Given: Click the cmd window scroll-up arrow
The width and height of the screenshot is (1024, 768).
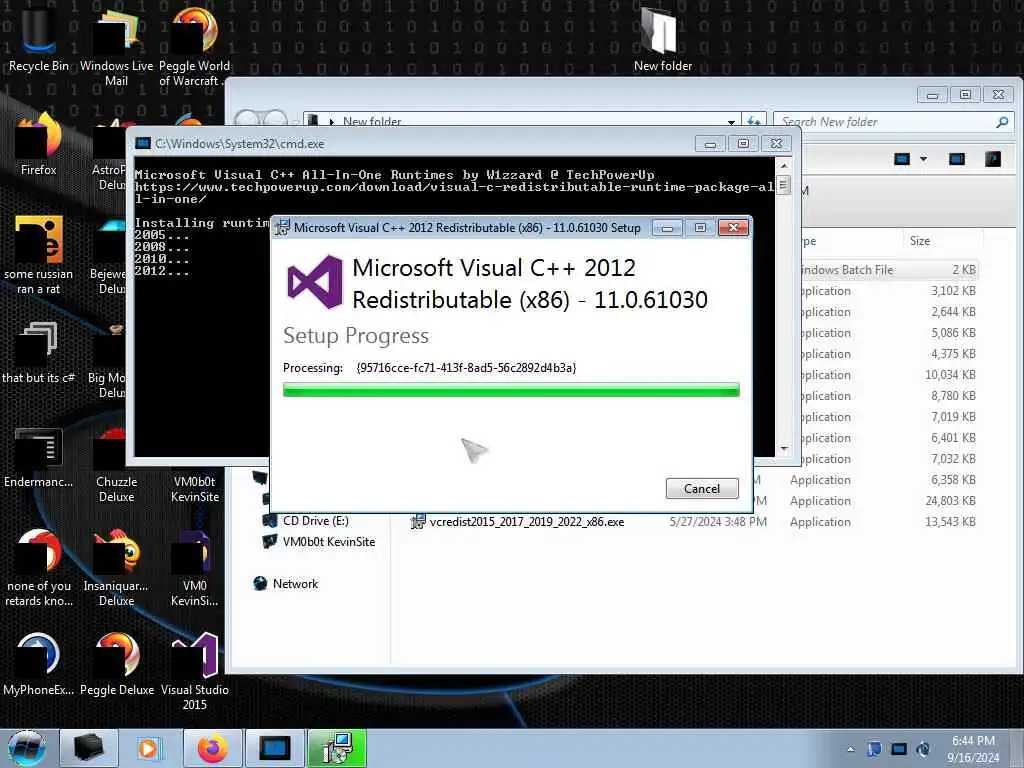Looking at the screenshot, I should pyautogui.click(x=784, y=165).
